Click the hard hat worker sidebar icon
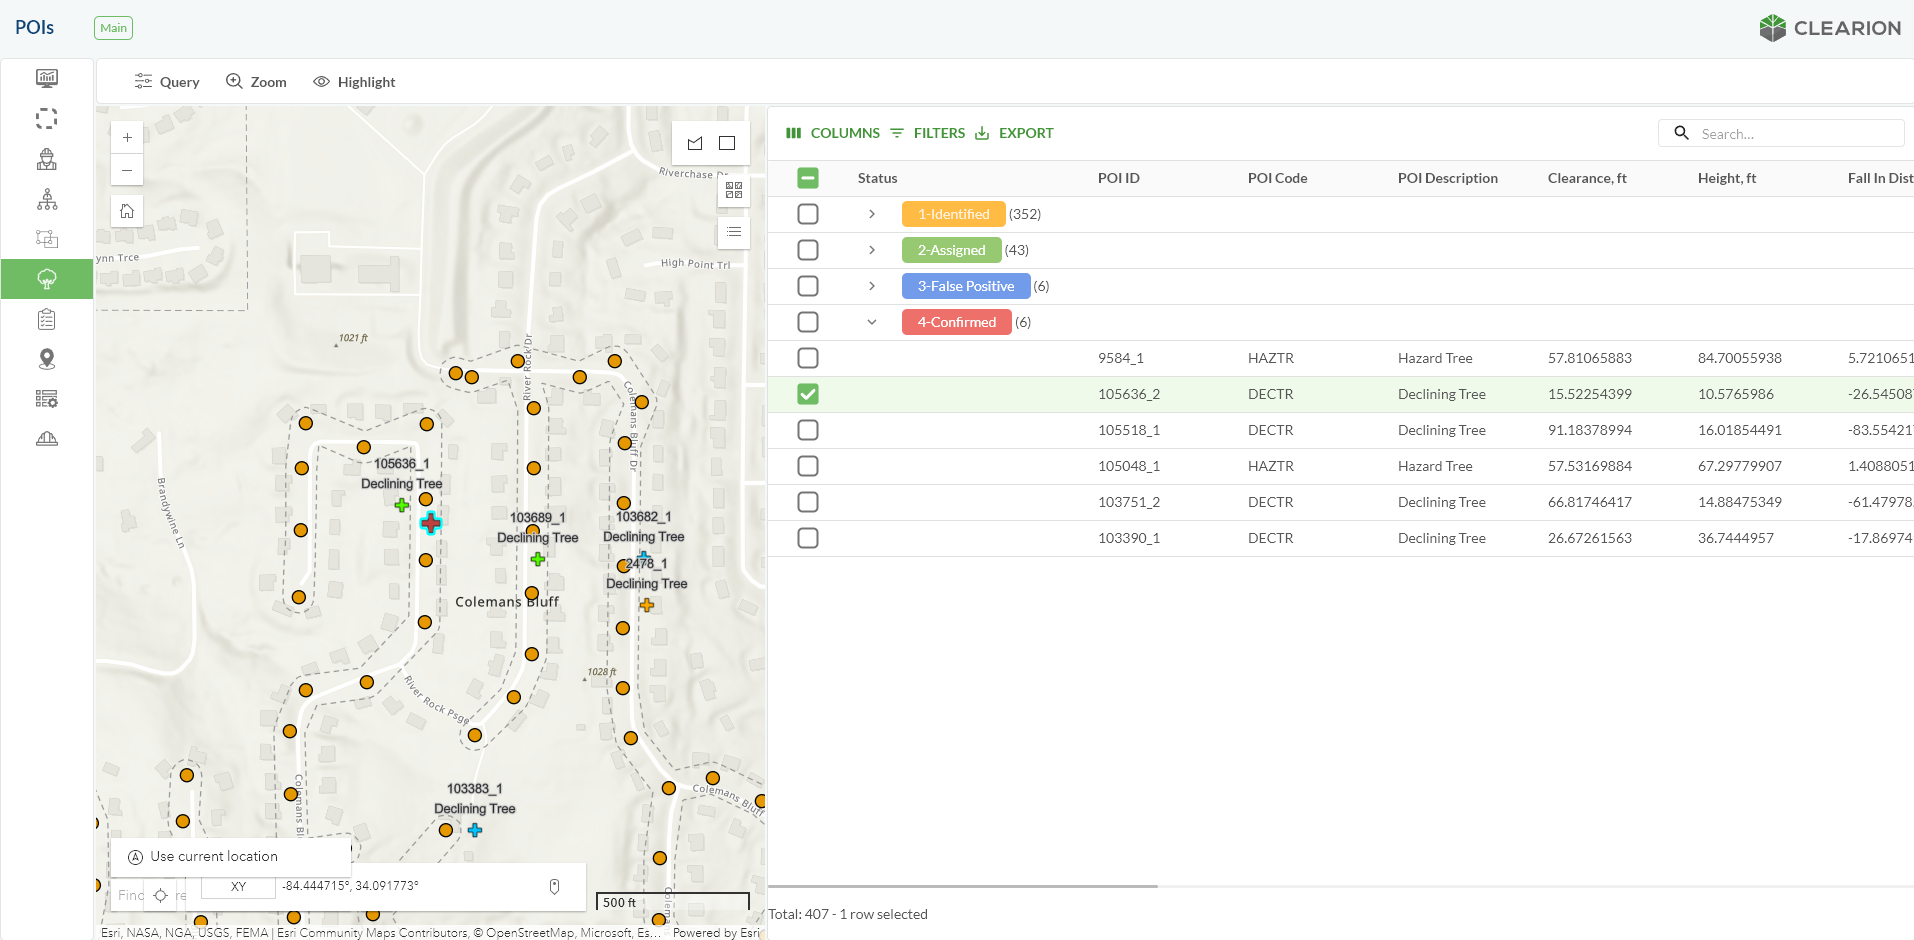 (47, 159)
